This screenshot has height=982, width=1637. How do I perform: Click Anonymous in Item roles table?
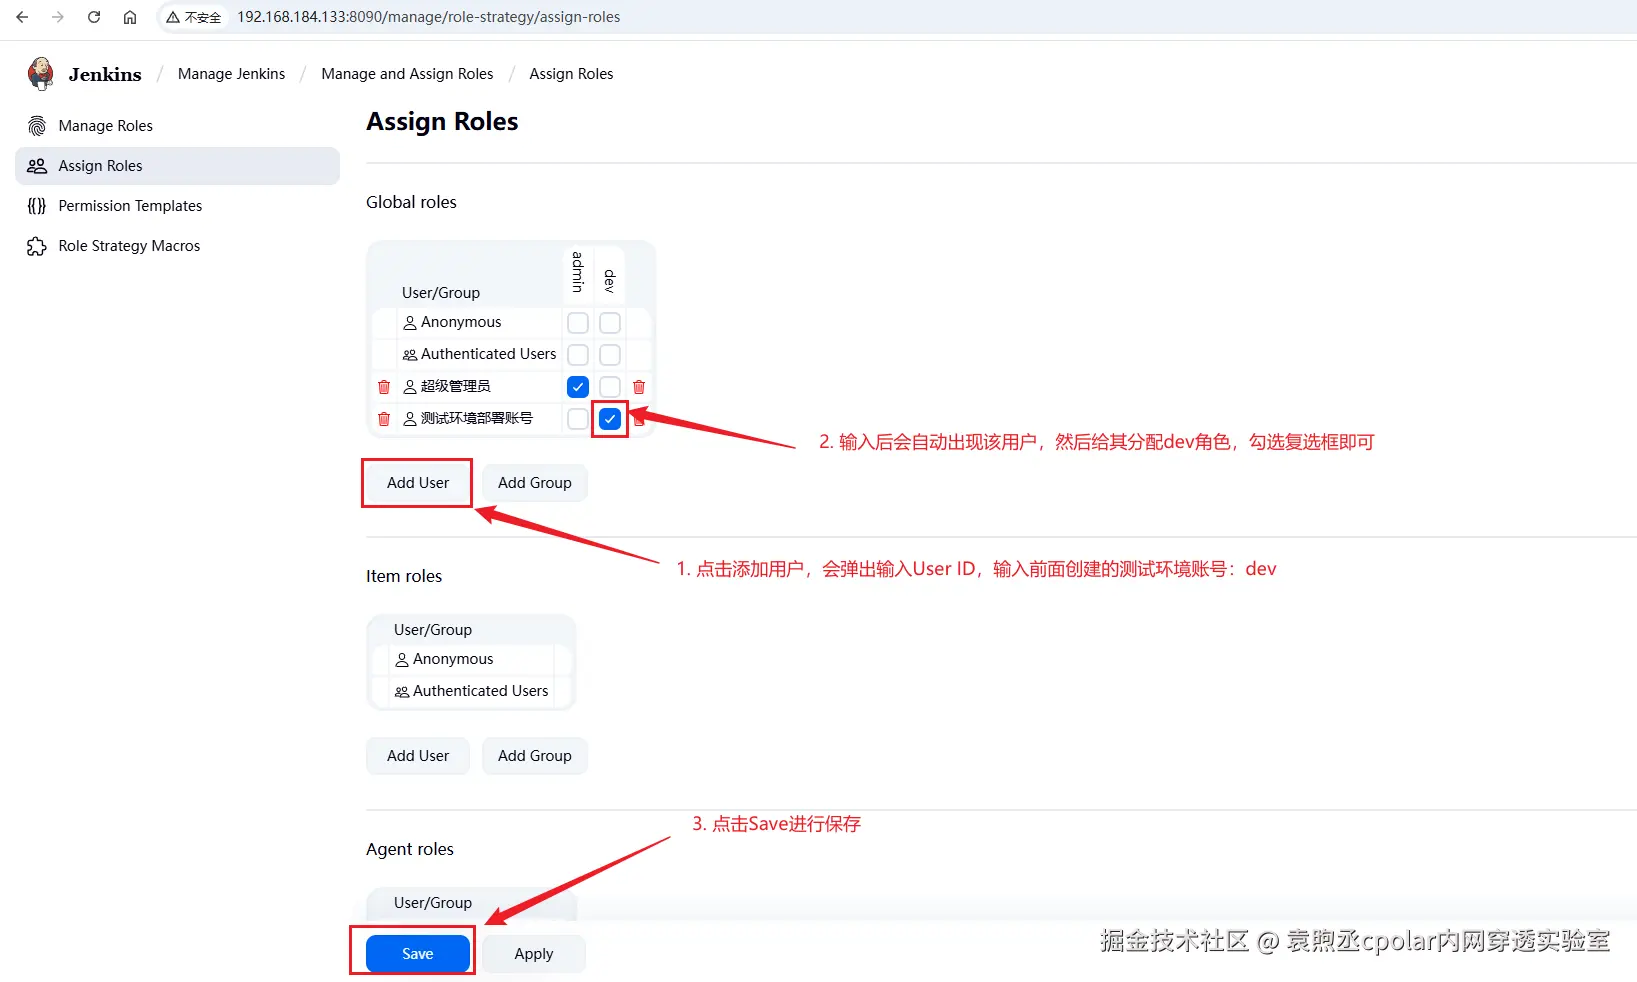(453, 659)
